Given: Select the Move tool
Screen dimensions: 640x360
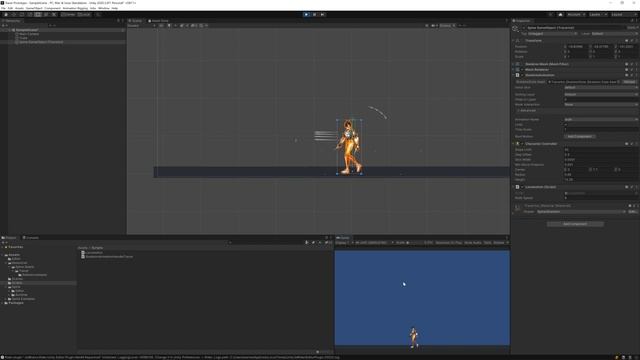Looking at the screenshot, I should (14, 14).
